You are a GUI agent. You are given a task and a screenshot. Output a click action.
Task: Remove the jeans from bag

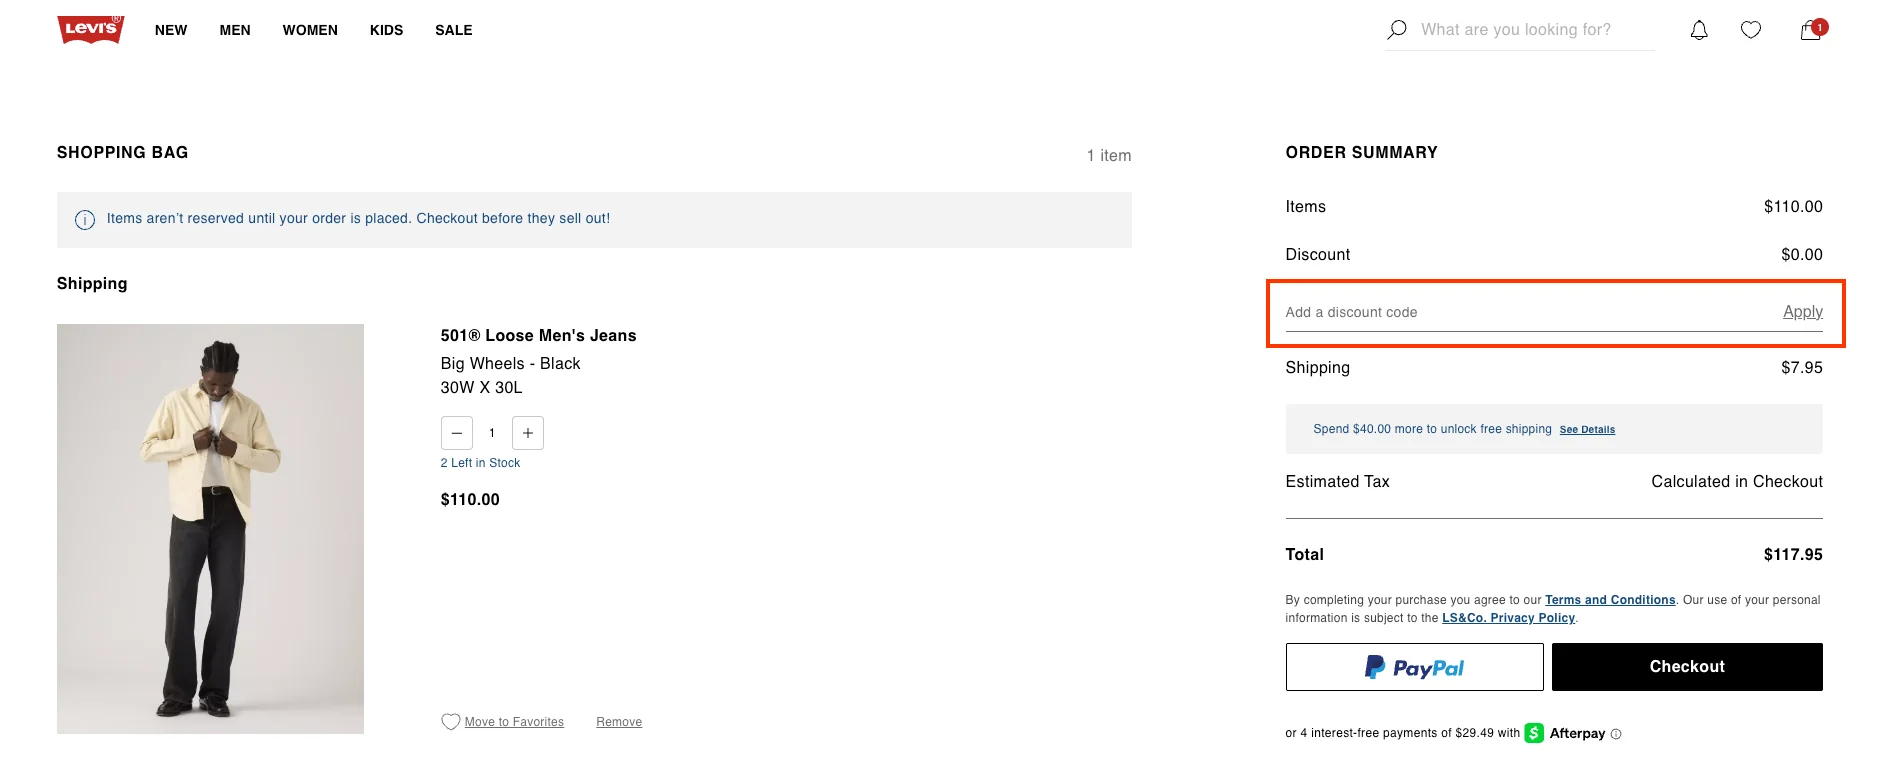[x=619, y=722]
